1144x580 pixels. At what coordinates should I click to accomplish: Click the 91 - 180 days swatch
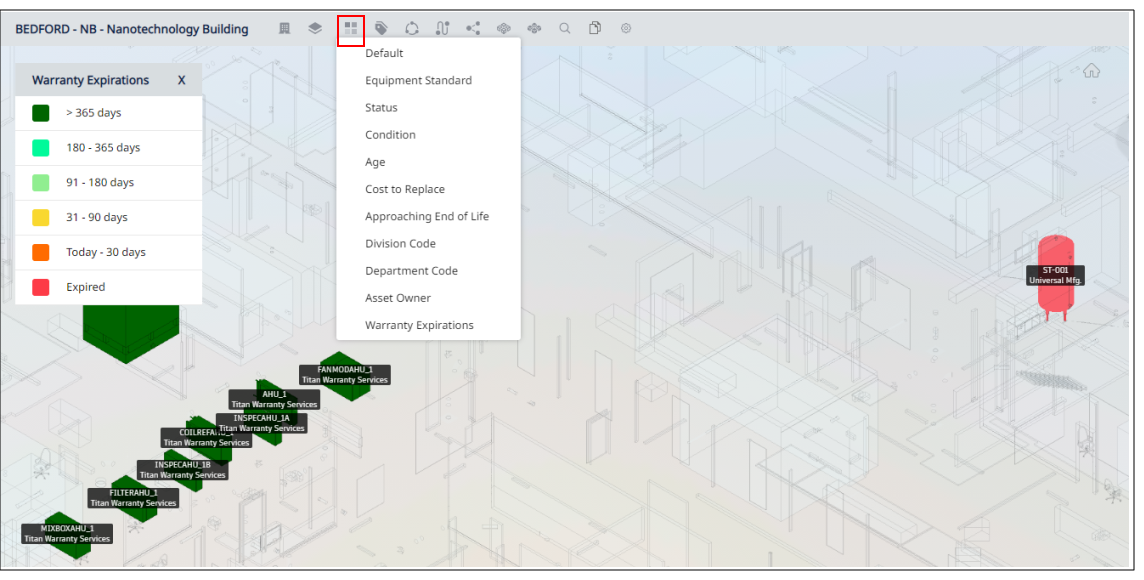pos(41,182)
